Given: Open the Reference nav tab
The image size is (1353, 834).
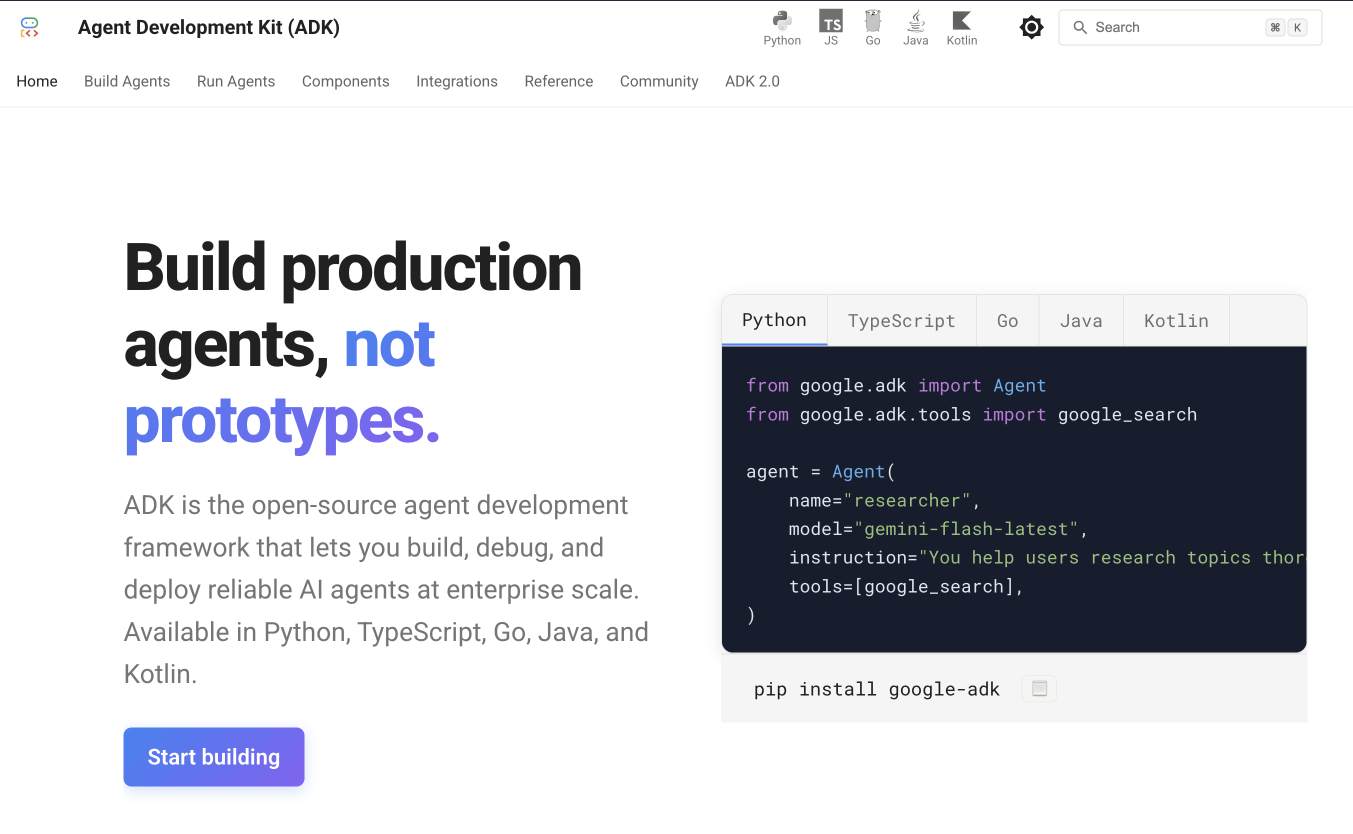Looking at the screenshot, I should click(x=559, y=81).
